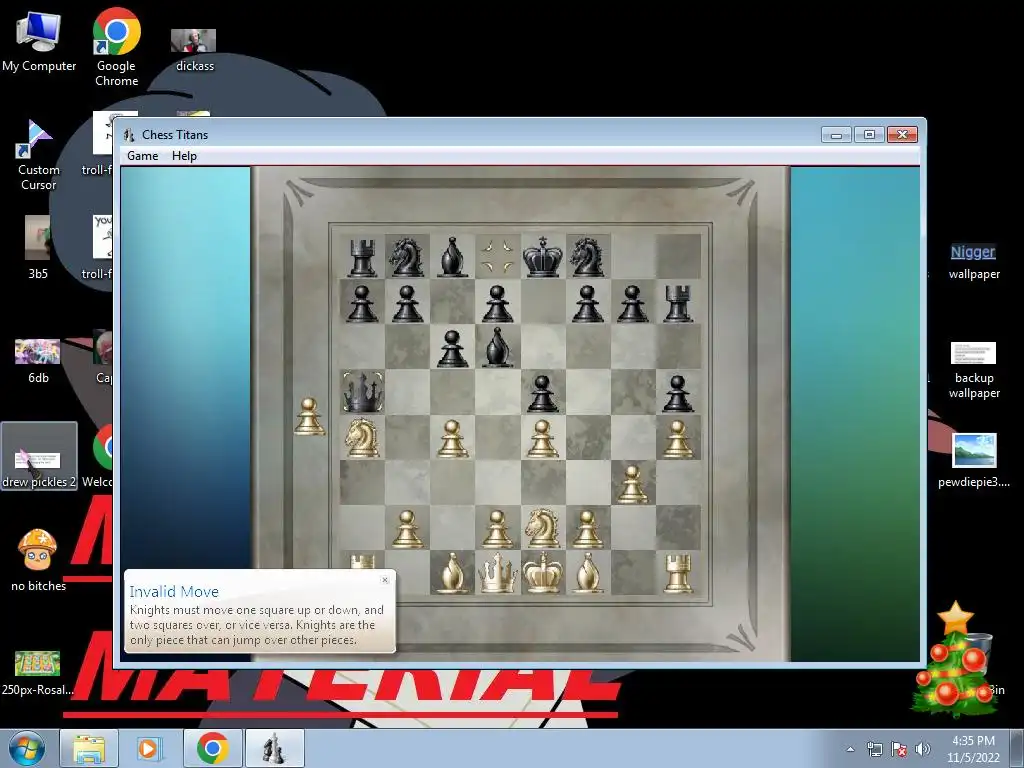Click the black pawn on a7
The width and height of the screenshot is (1024, 768).
pyautogui.click(x=362, y=303)
